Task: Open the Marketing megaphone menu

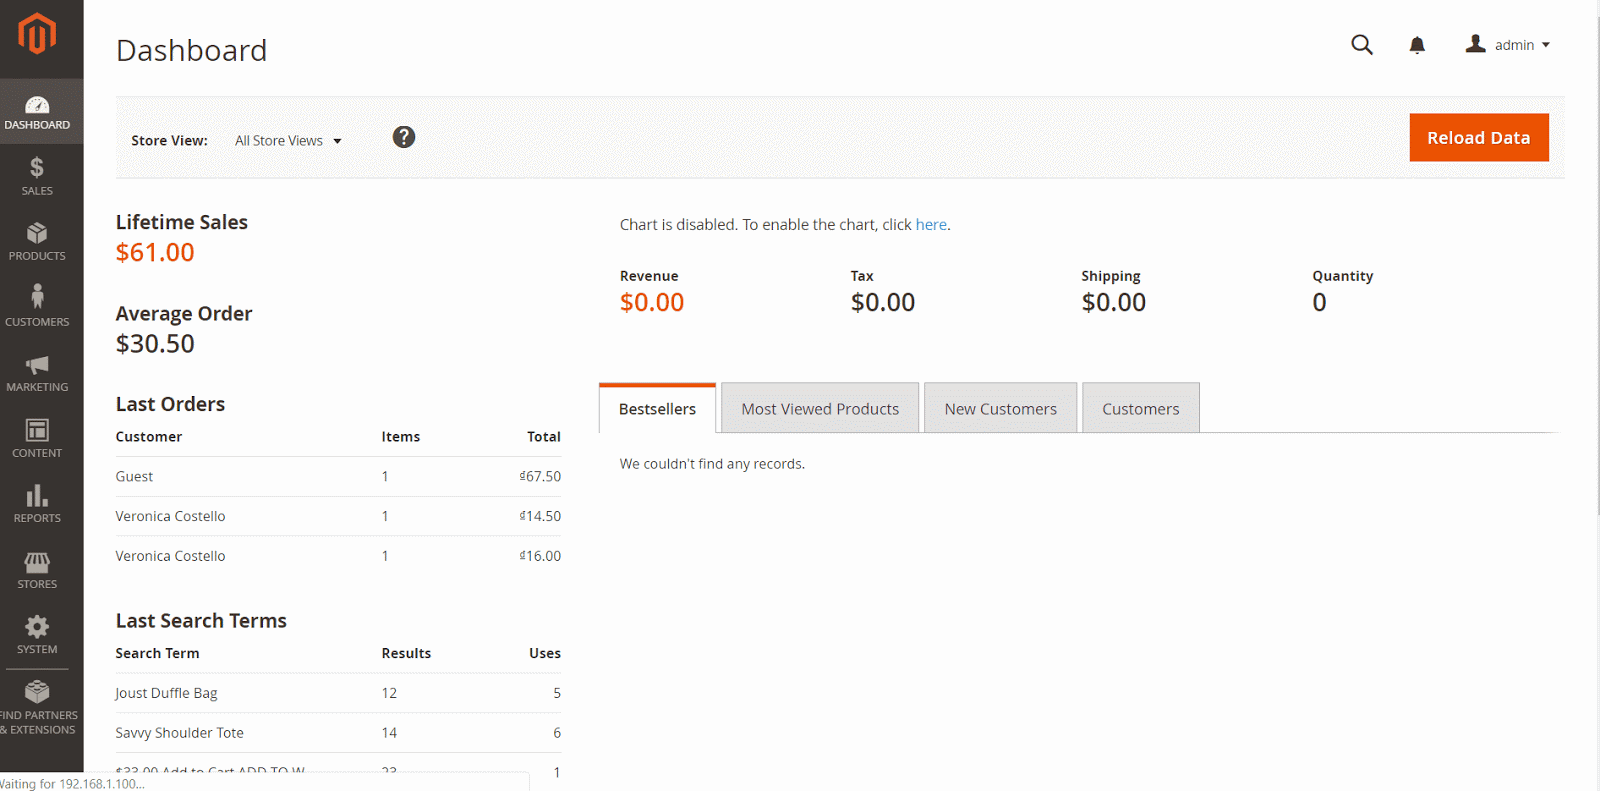Action: (37, 373)
